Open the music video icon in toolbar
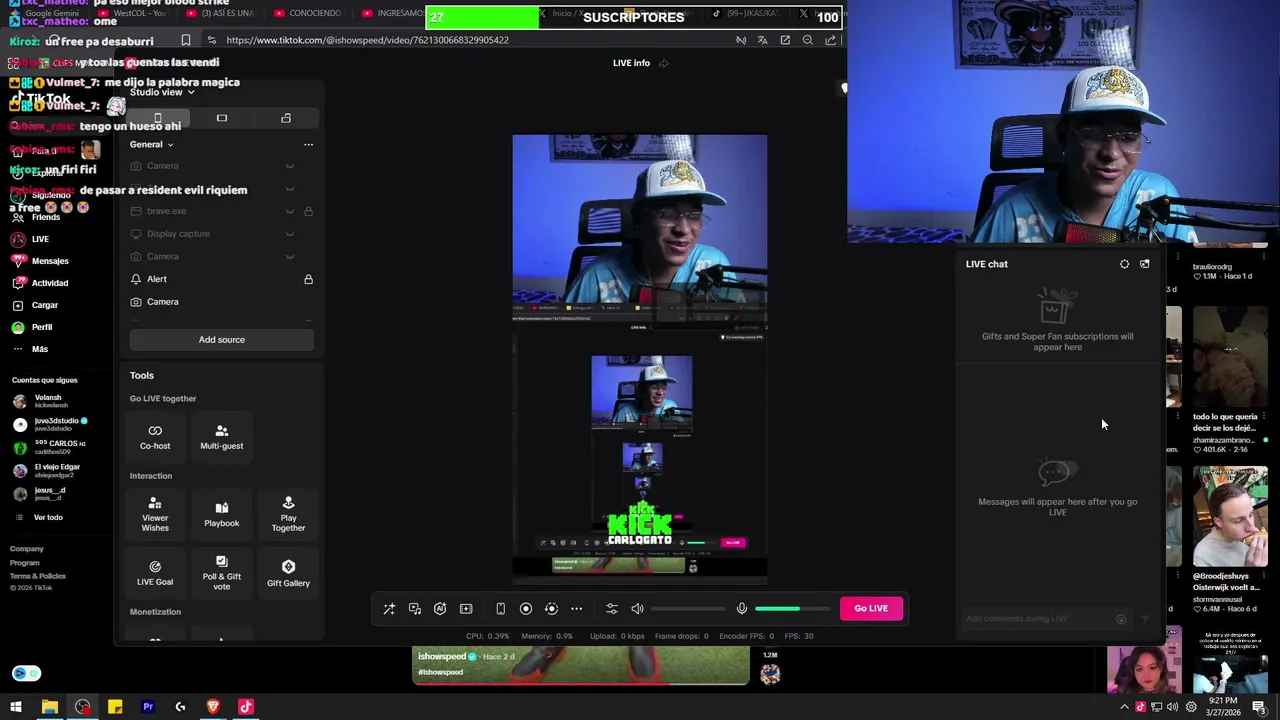Screen dimensions: 1280x720 pos(415,609)
